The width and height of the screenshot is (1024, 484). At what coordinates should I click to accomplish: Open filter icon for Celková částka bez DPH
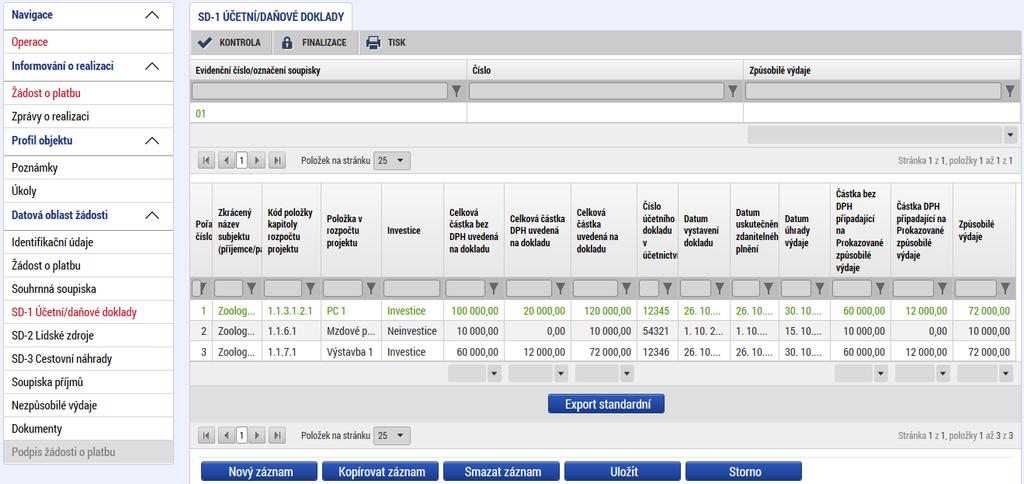click(x=494, y=288)
